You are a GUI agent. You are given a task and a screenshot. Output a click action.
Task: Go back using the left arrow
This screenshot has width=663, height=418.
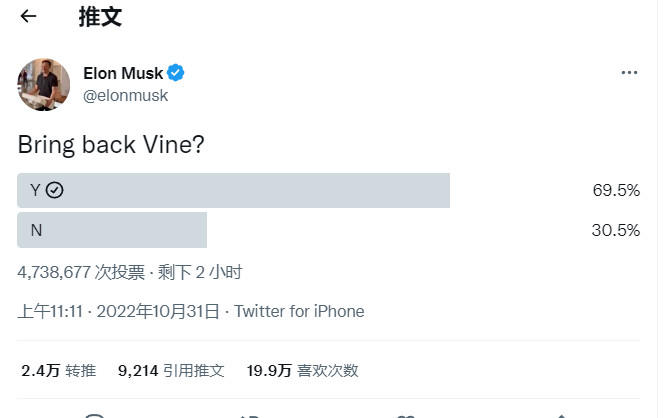[x=28, y=16]
